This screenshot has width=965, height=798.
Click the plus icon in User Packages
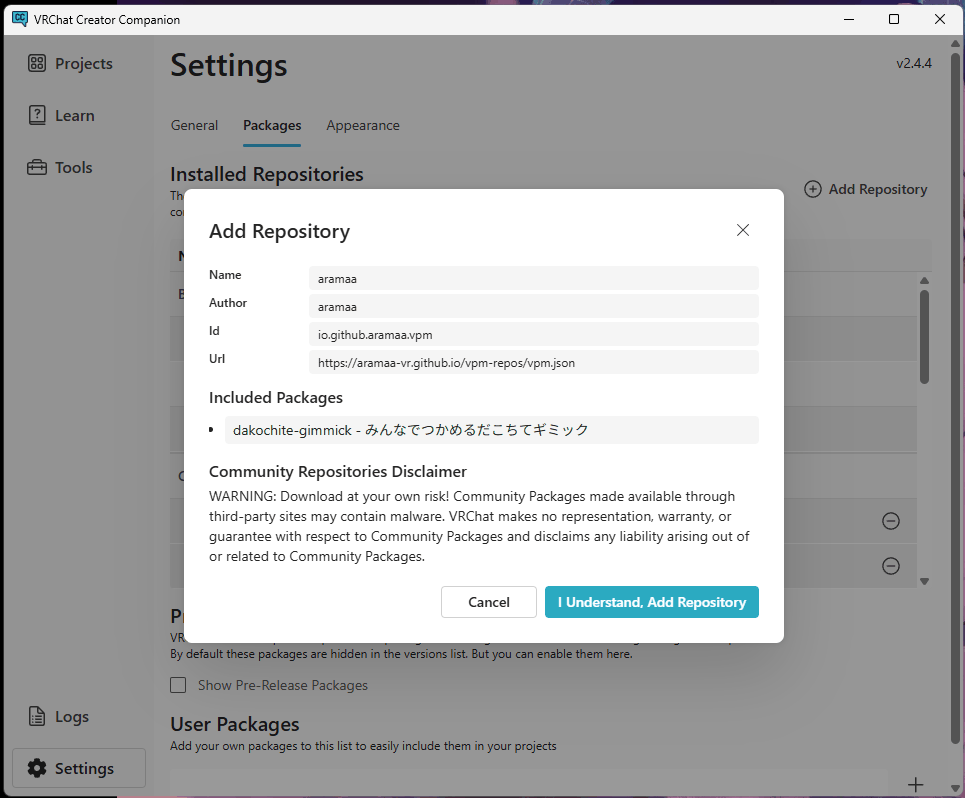pos(914,784)
